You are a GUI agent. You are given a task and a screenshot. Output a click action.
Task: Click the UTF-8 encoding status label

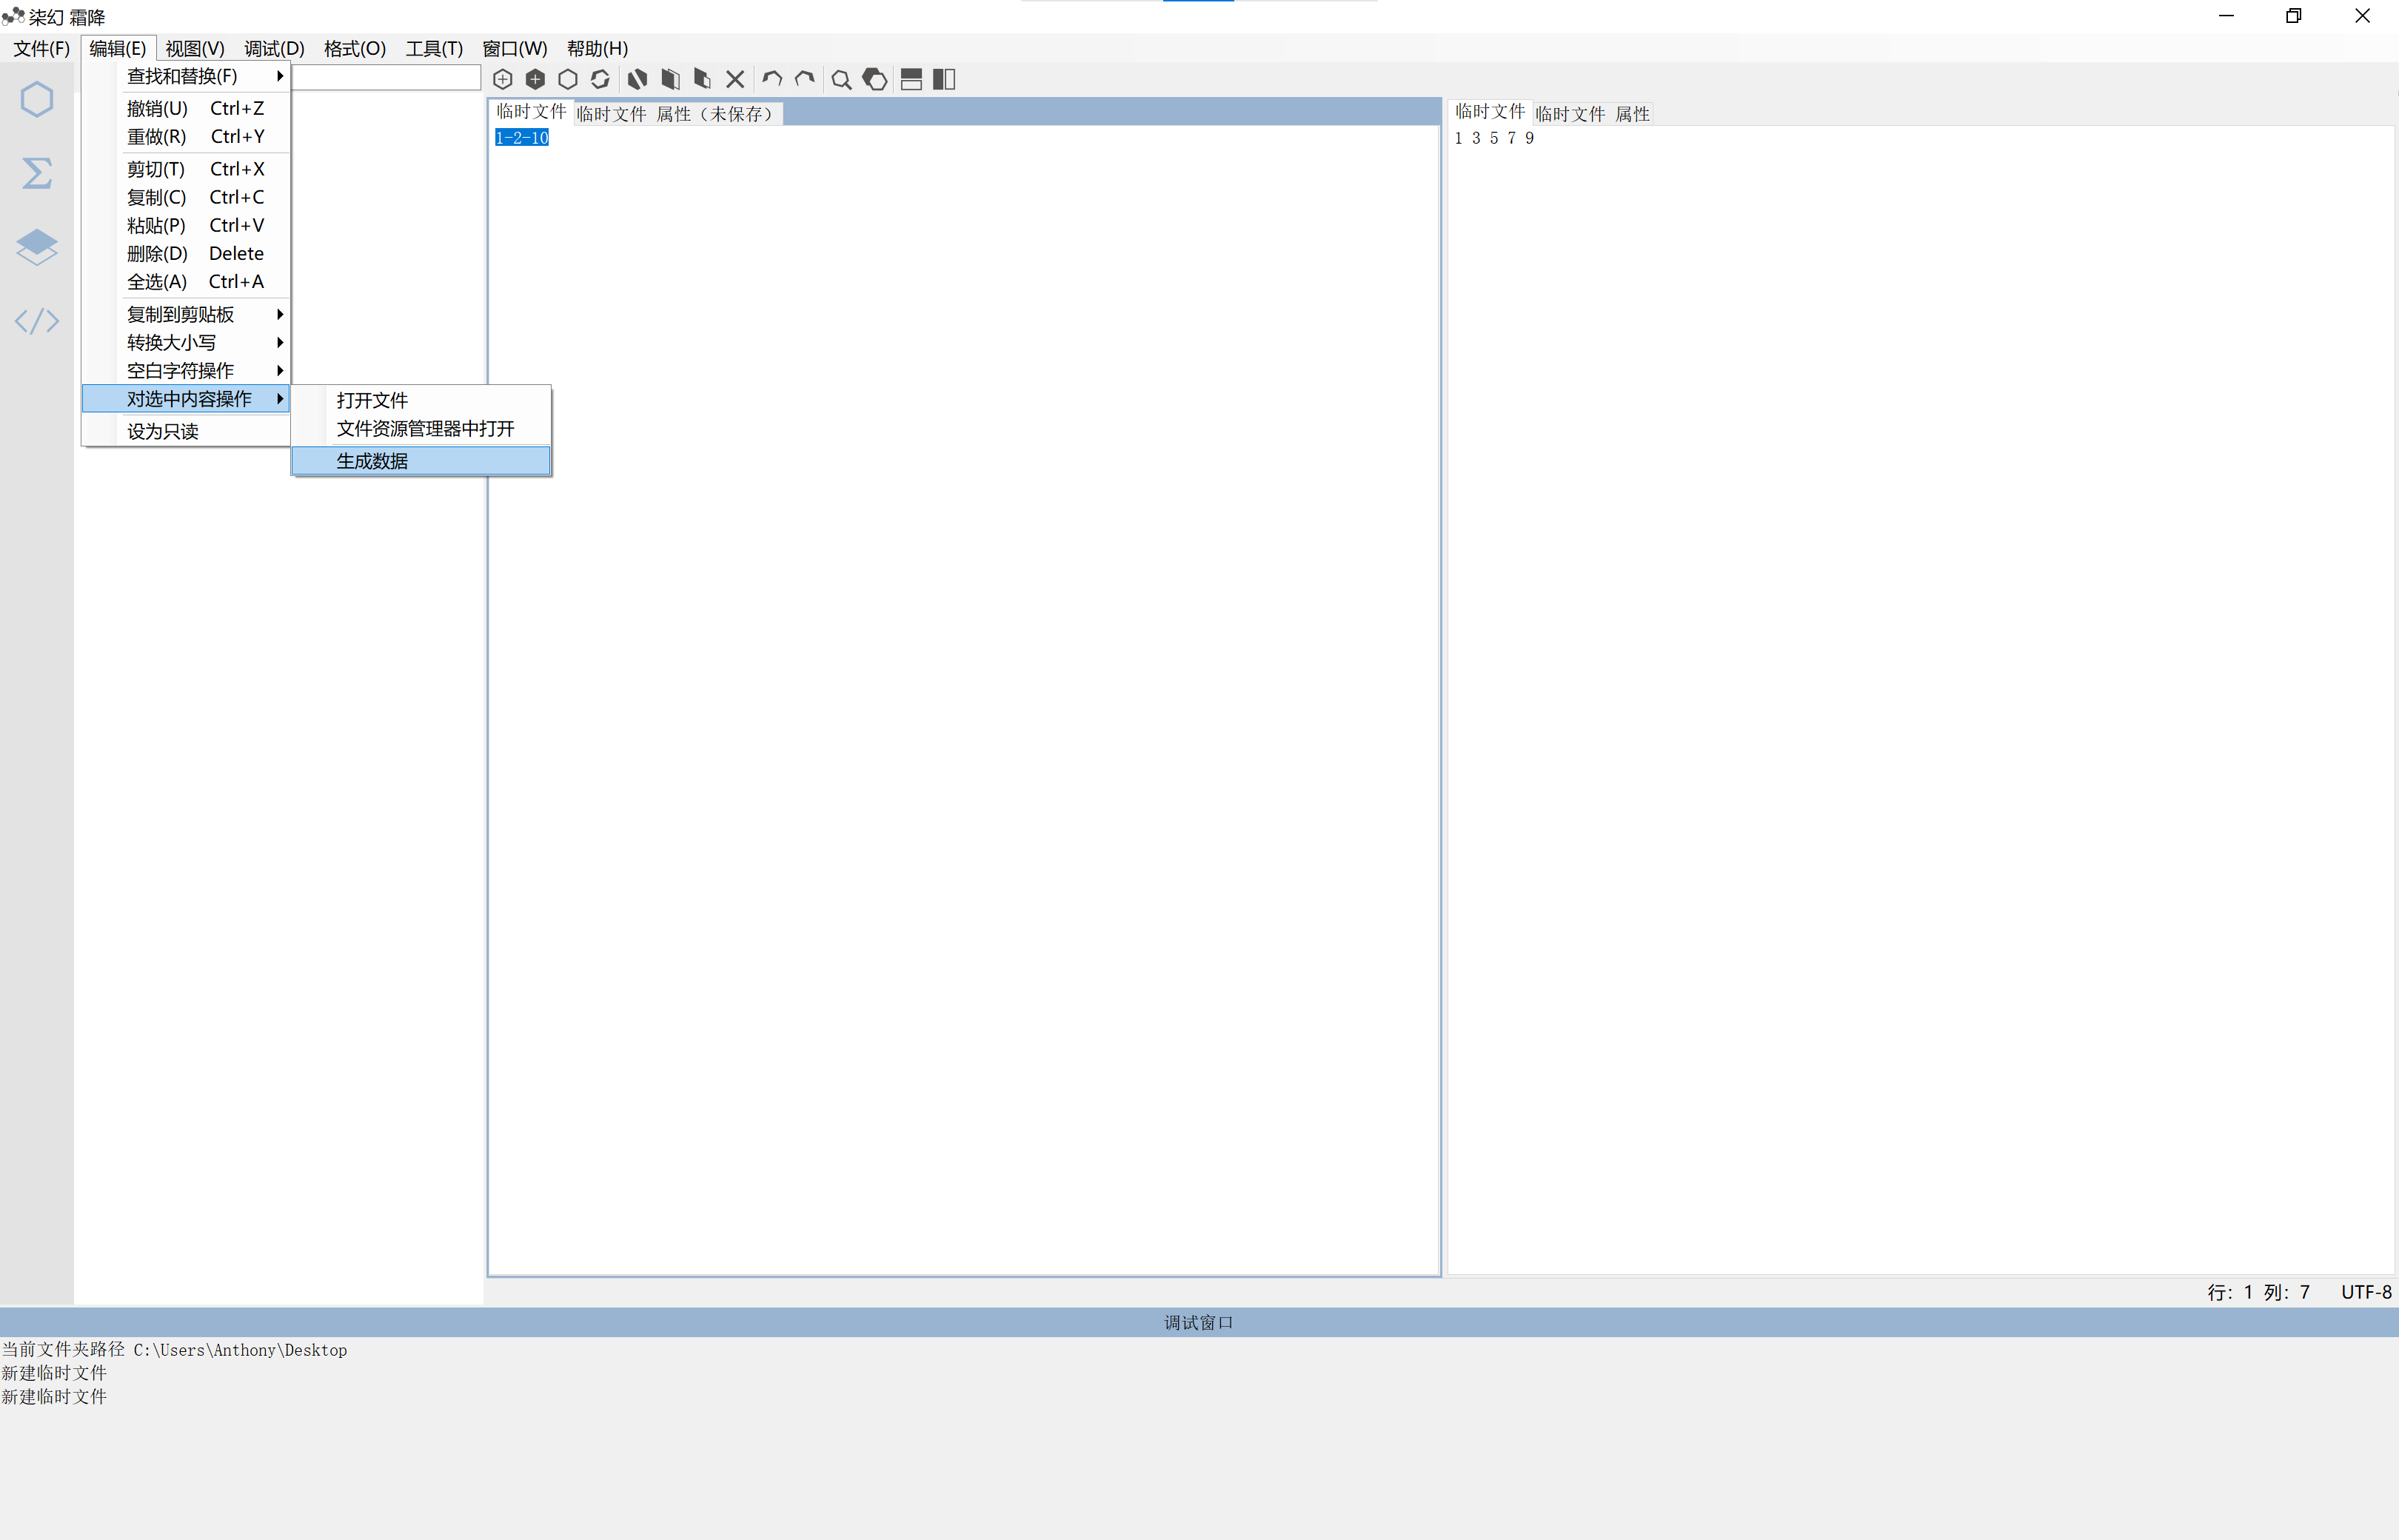[2366, 1292]
